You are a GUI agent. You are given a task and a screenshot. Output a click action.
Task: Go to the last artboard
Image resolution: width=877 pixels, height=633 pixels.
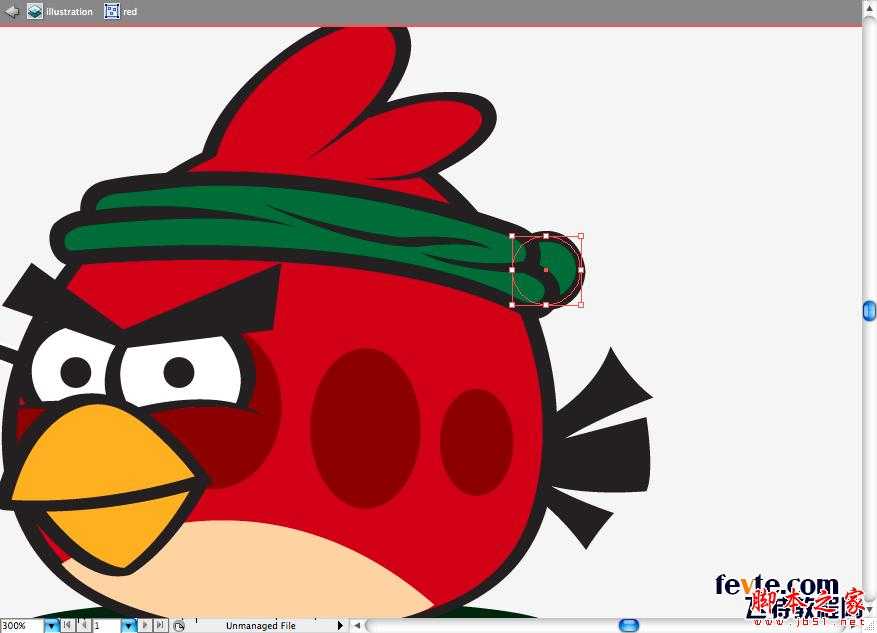160,625
